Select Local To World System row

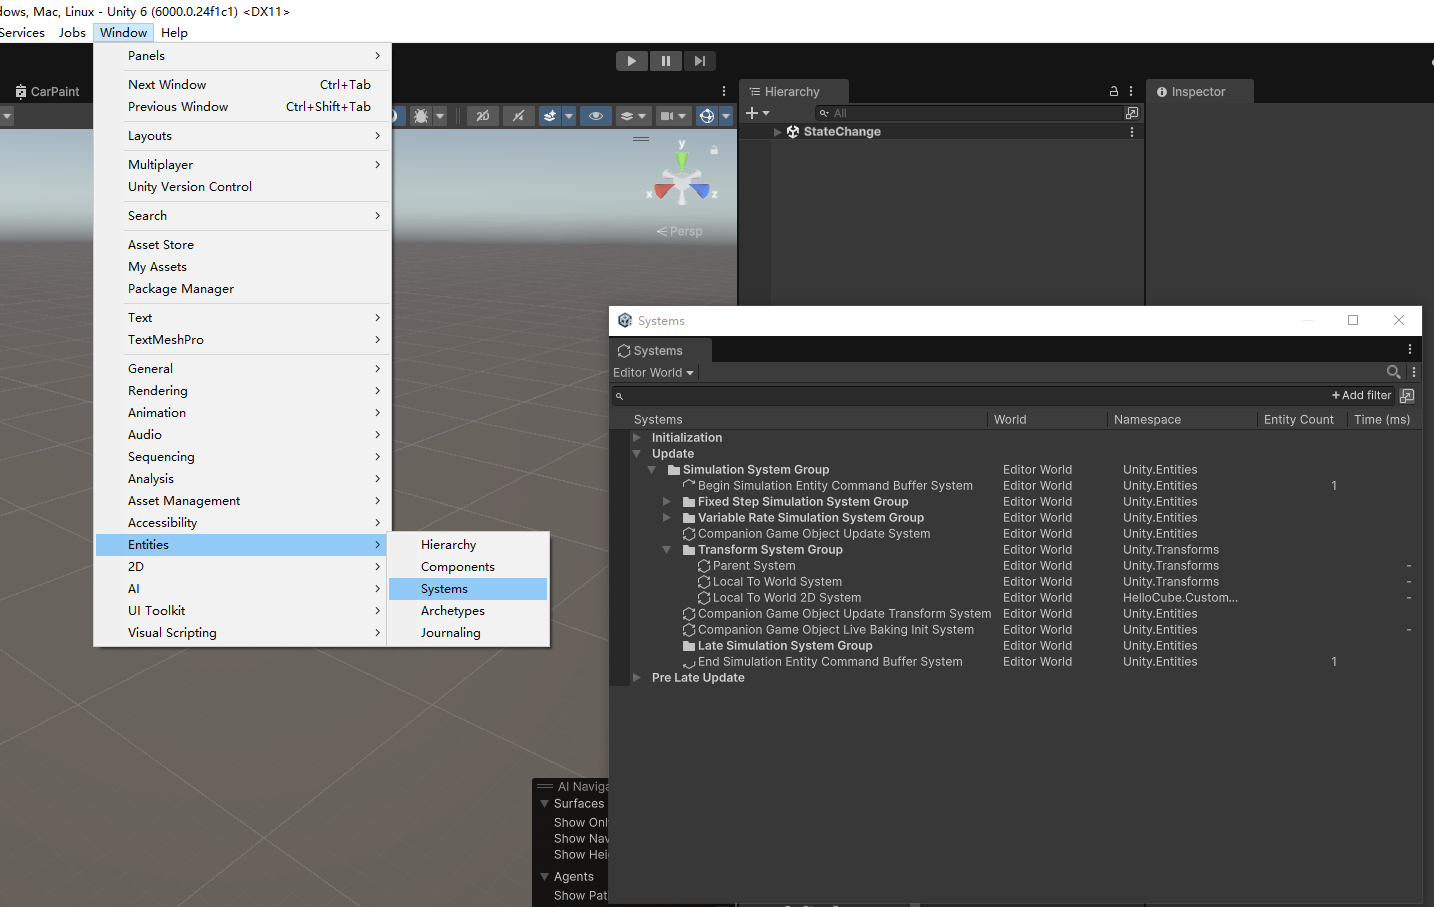coord(1015,582)
